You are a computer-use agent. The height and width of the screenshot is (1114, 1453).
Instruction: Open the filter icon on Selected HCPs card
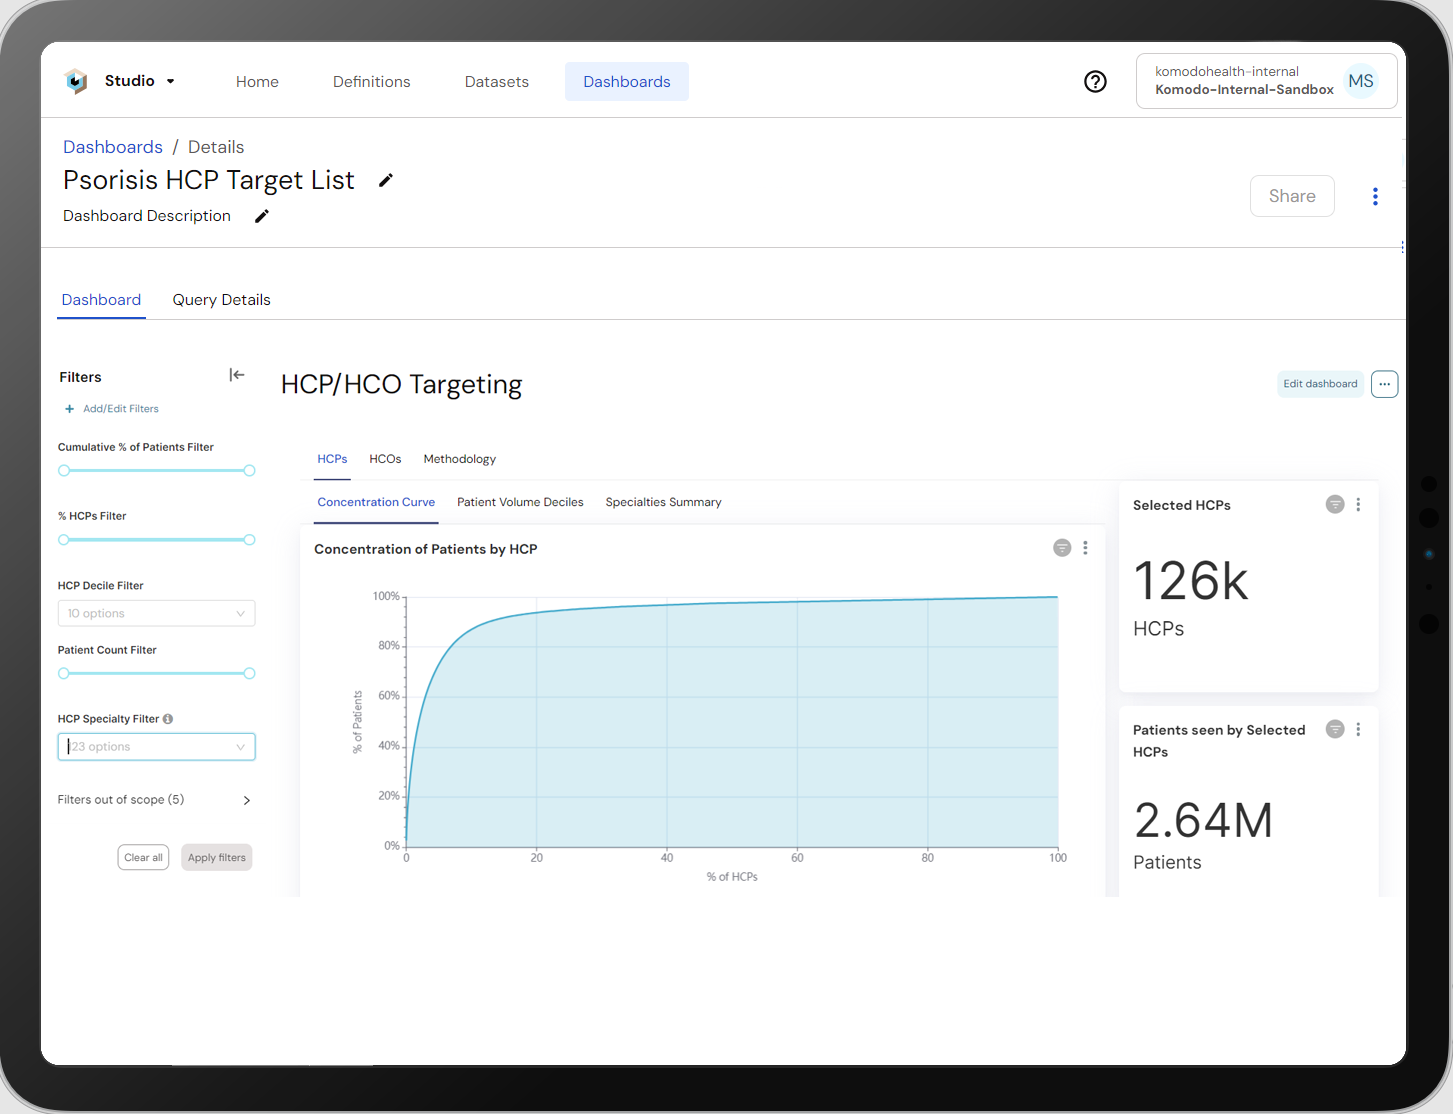click(x=1334, y=504)
